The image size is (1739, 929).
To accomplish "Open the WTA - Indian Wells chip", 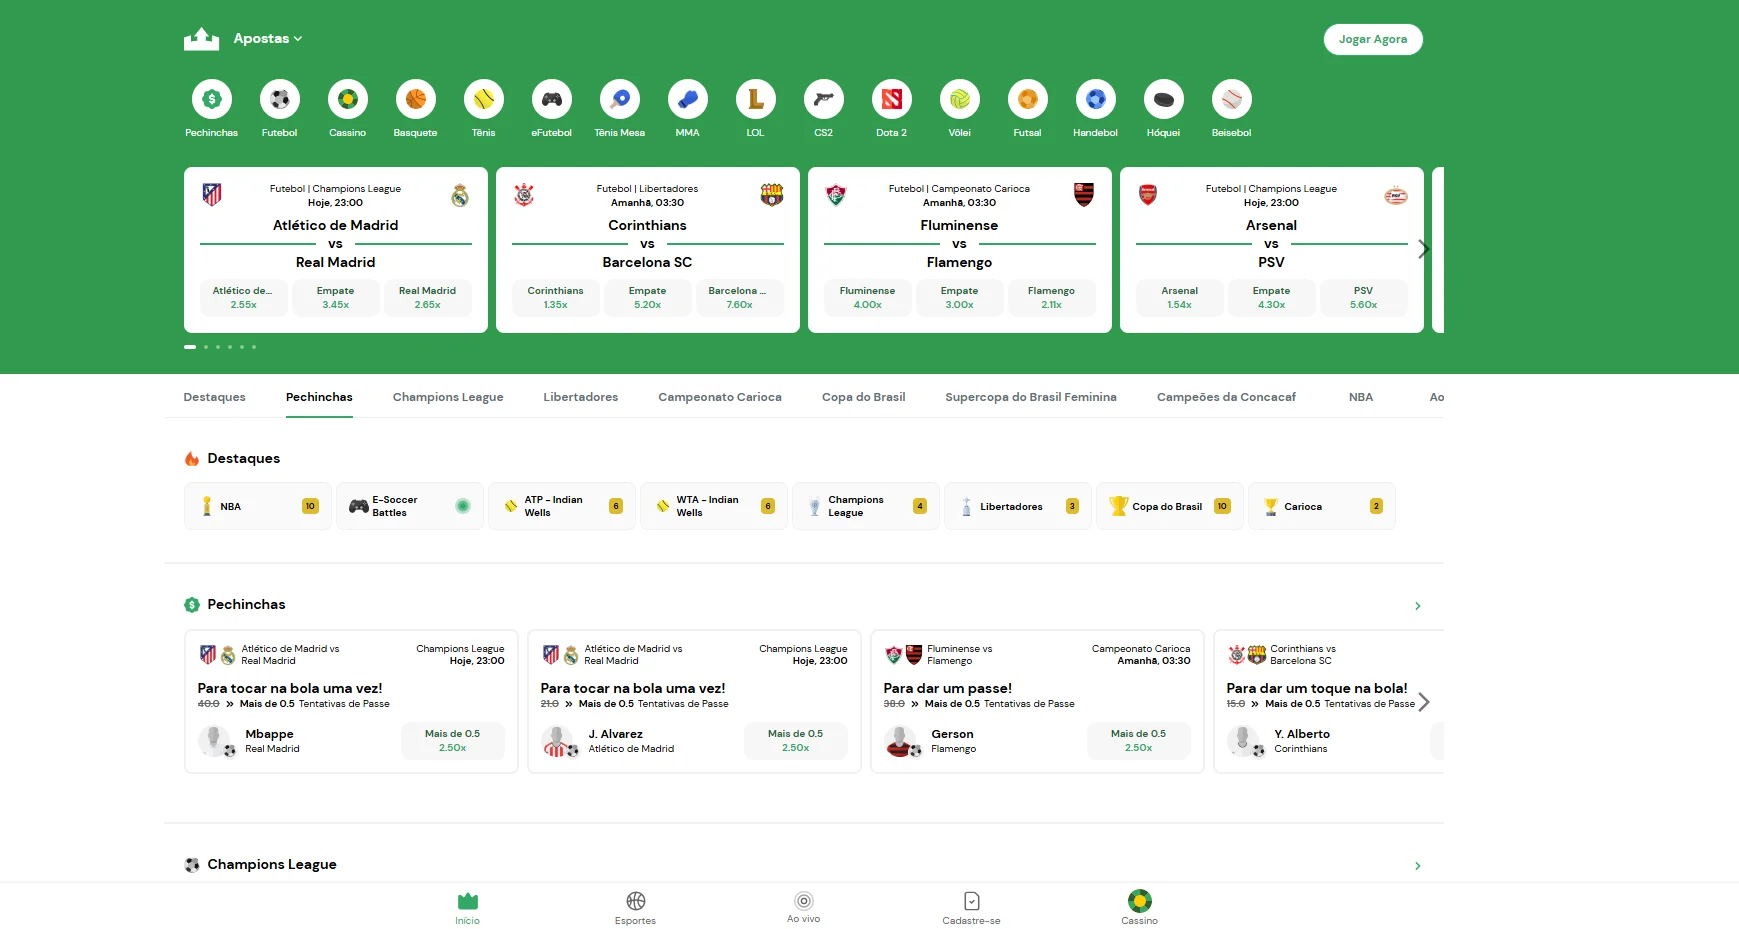I will click(714, 506).
